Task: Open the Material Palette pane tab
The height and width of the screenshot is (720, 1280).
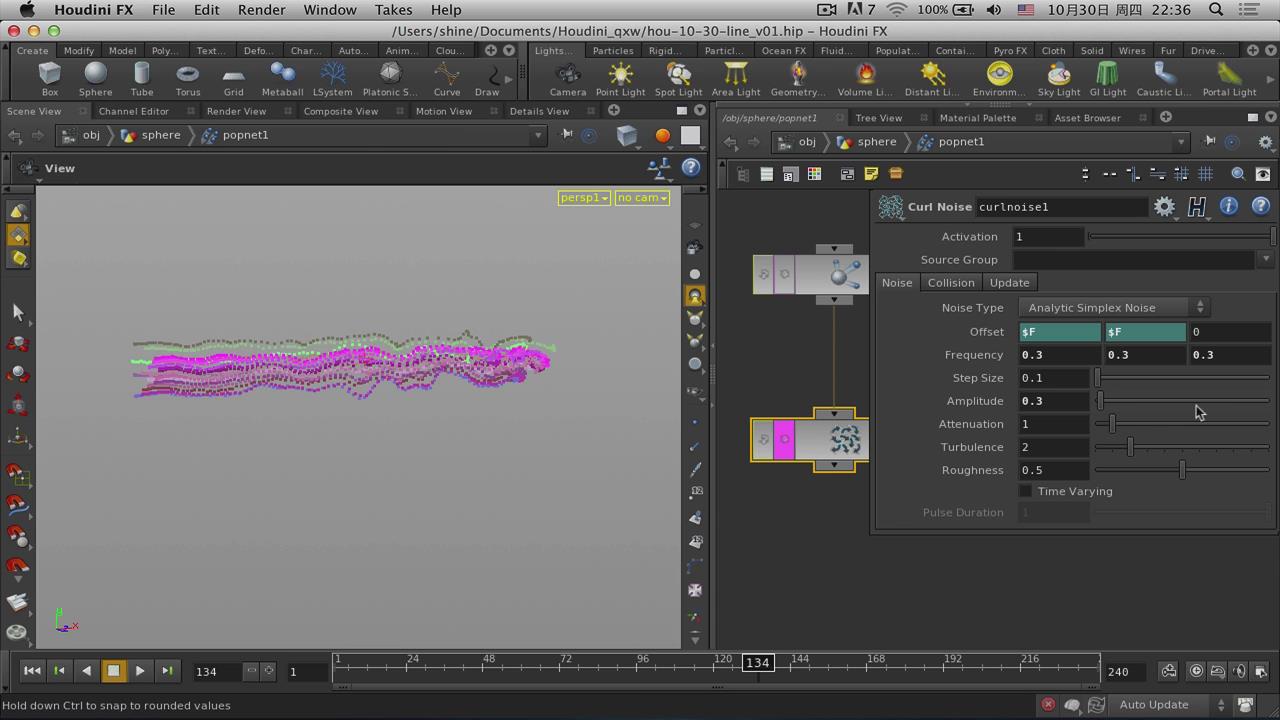Action: point(977,118)
